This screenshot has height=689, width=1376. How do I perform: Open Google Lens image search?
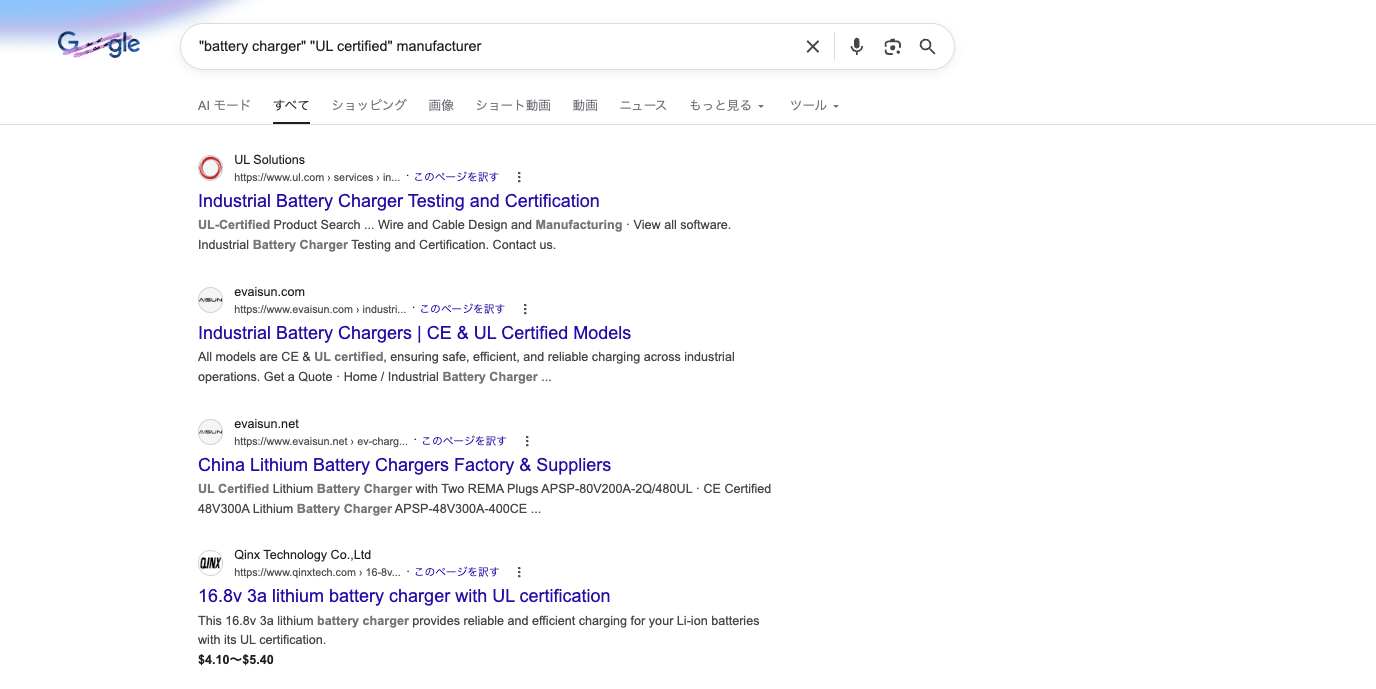coord(892,46)
